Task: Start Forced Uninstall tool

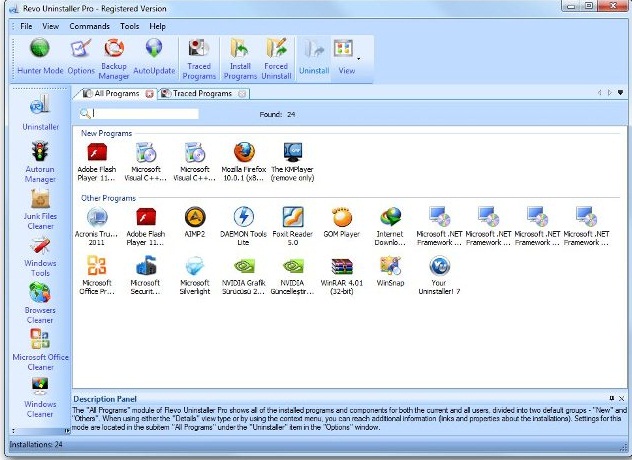Action: tap(276, 59)
